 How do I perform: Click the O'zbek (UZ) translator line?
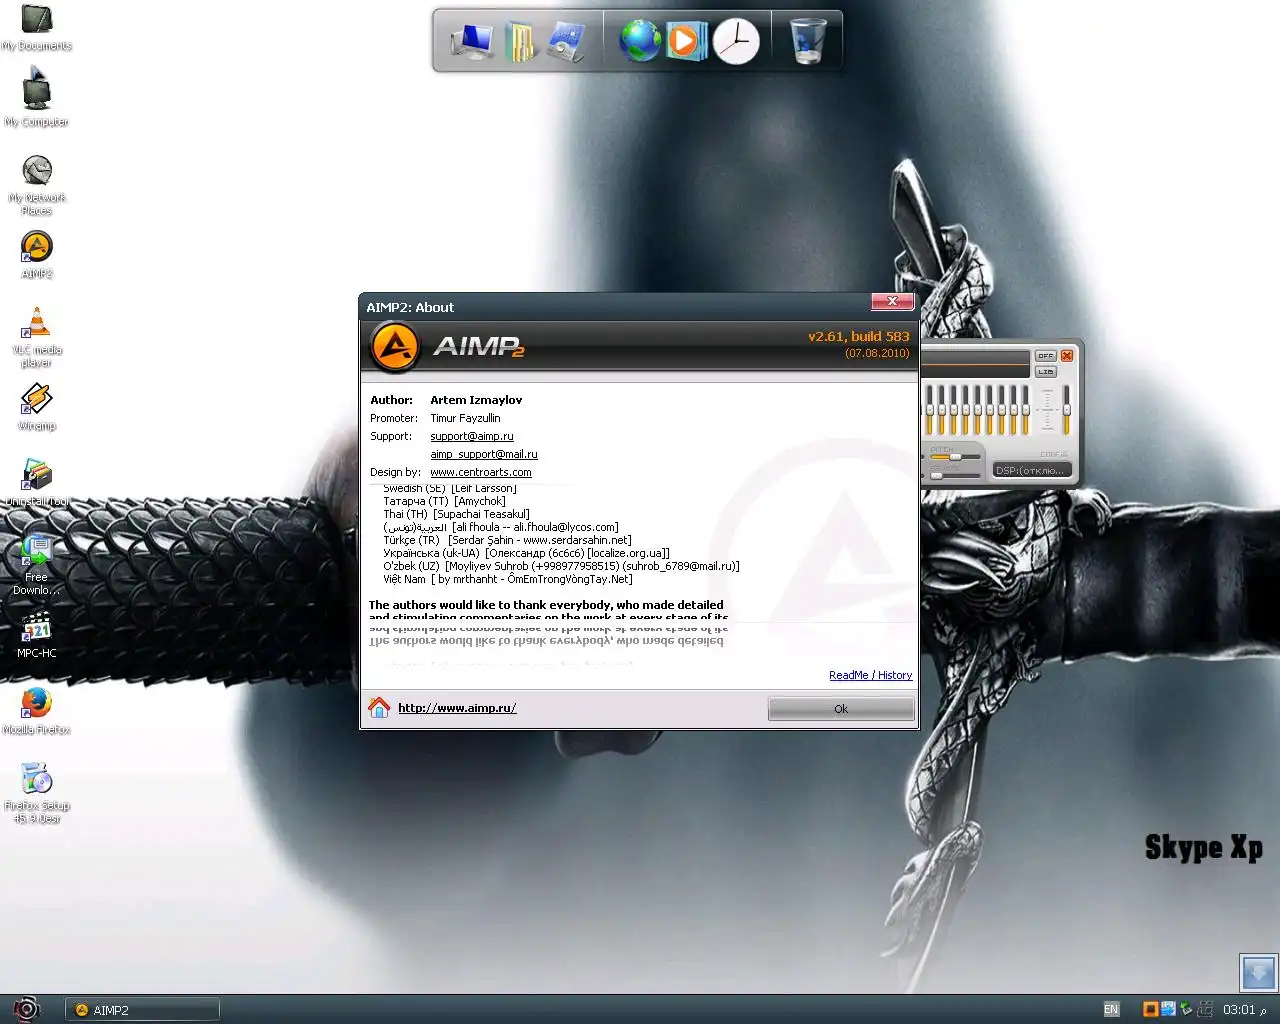click(x=561, y=566)
